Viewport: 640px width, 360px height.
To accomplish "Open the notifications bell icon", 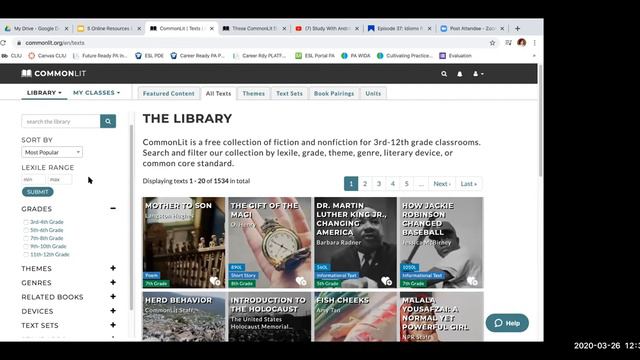I will click(460, 74).
